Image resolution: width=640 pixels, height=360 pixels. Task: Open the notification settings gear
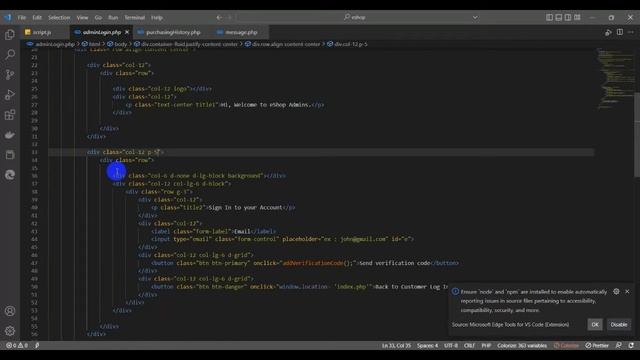[x=616, y=291]
